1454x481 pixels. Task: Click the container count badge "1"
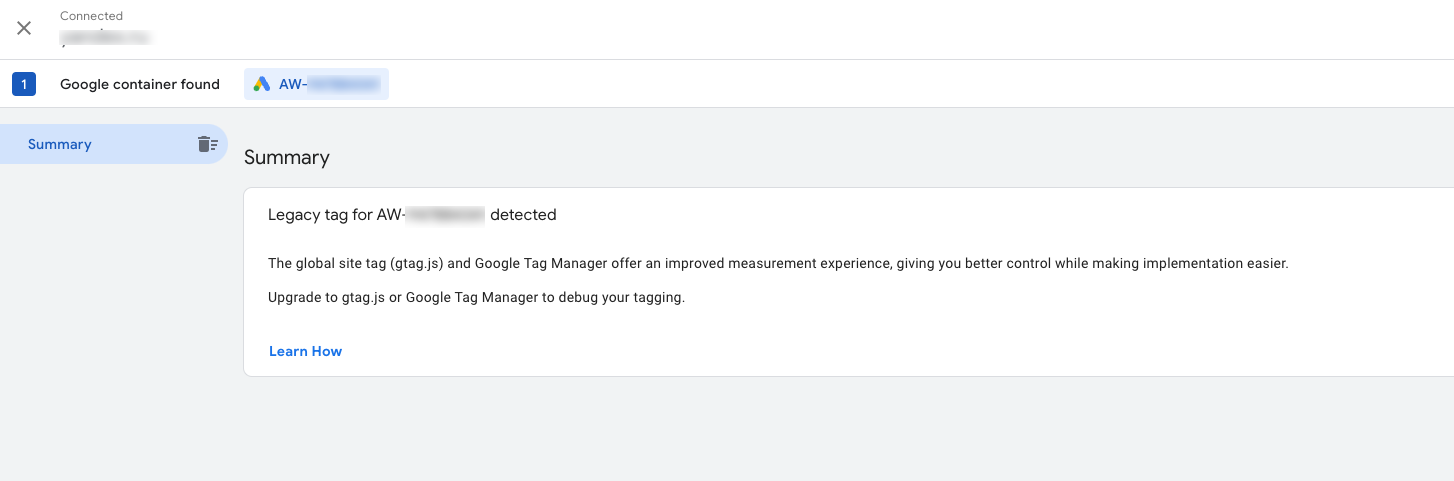24,84
